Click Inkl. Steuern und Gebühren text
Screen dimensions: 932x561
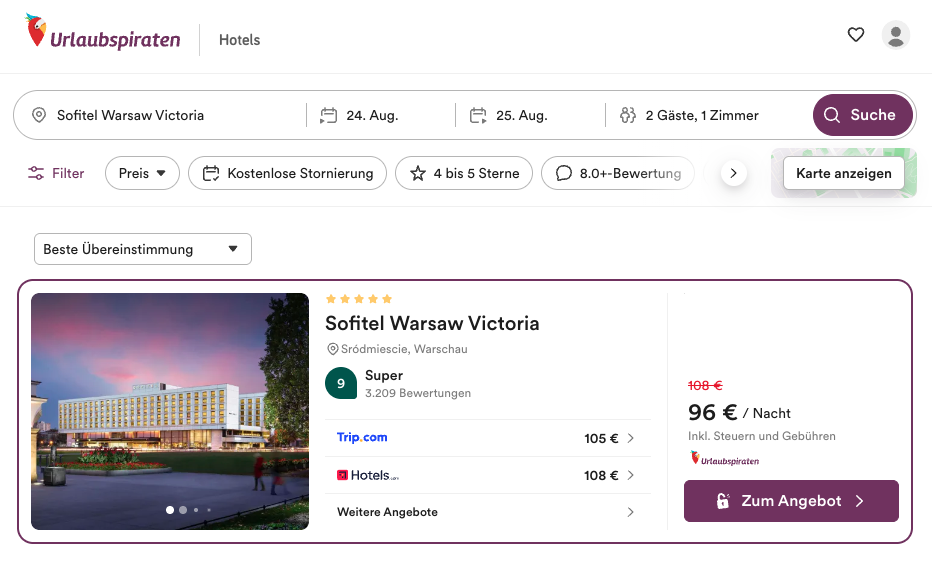pos(761,436)
